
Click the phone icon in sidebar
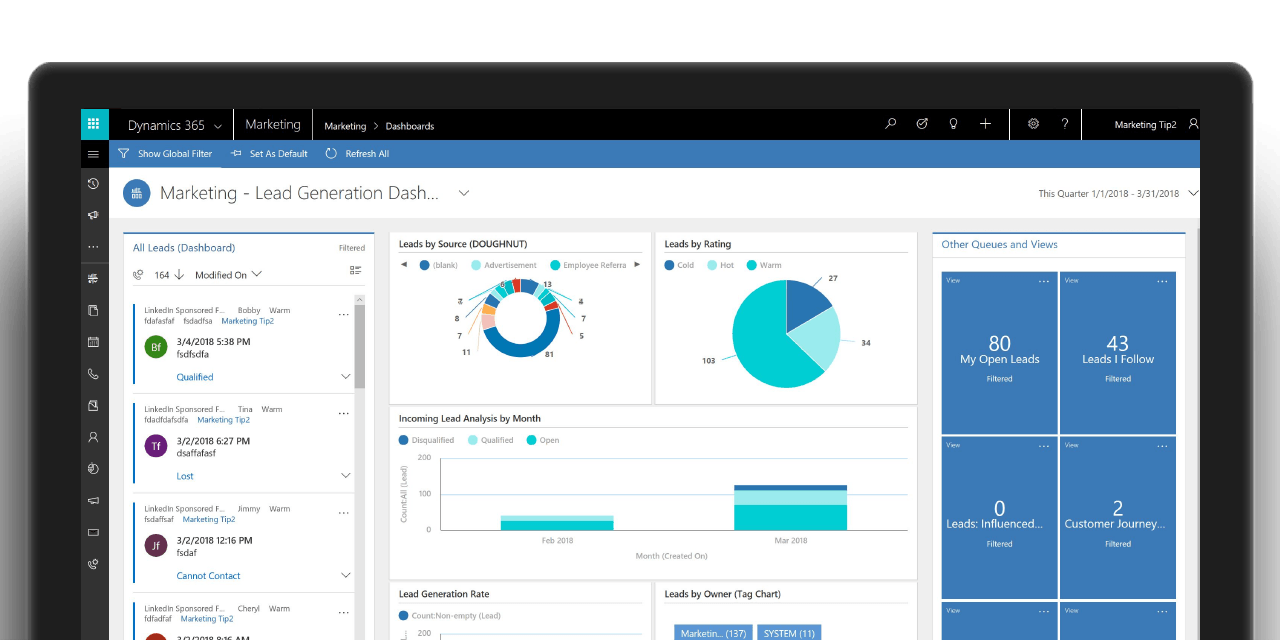pyautogui.click(x=94, y=374)
